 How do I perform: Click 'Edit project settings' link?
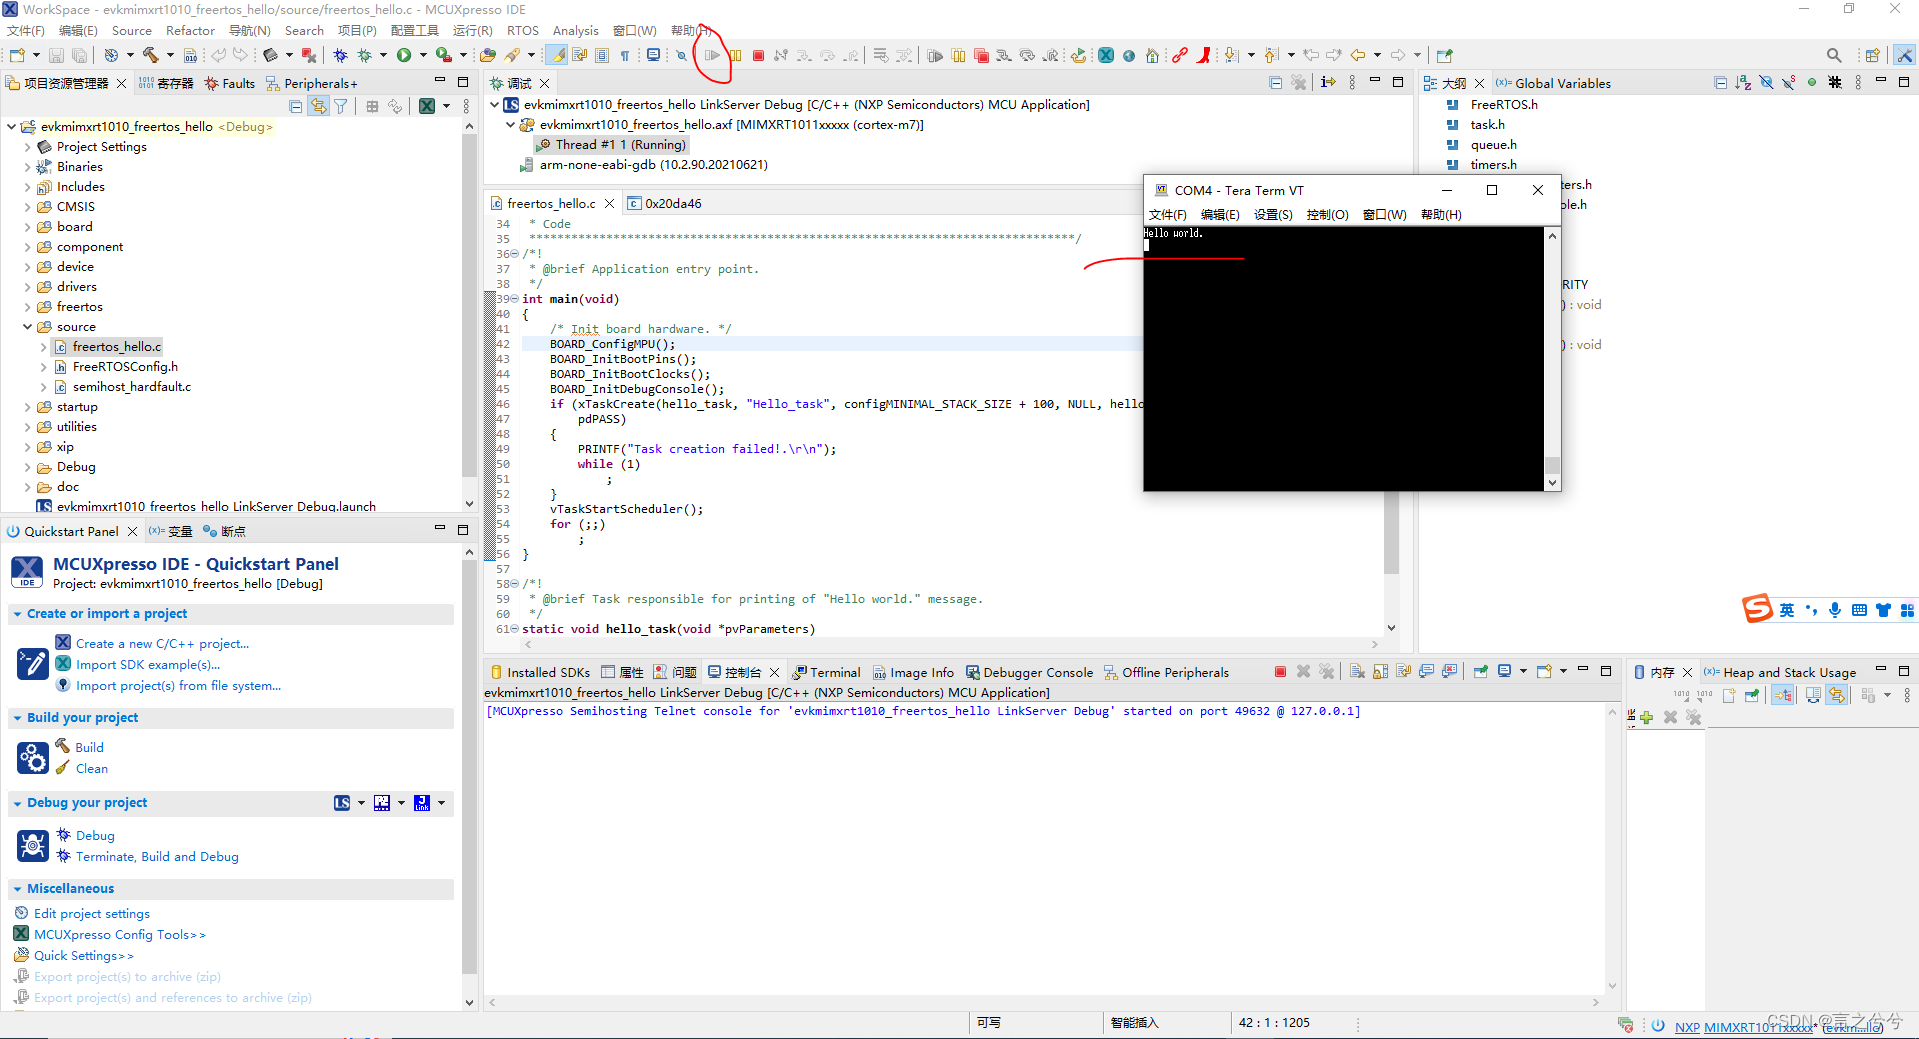(x=92, y=914)
